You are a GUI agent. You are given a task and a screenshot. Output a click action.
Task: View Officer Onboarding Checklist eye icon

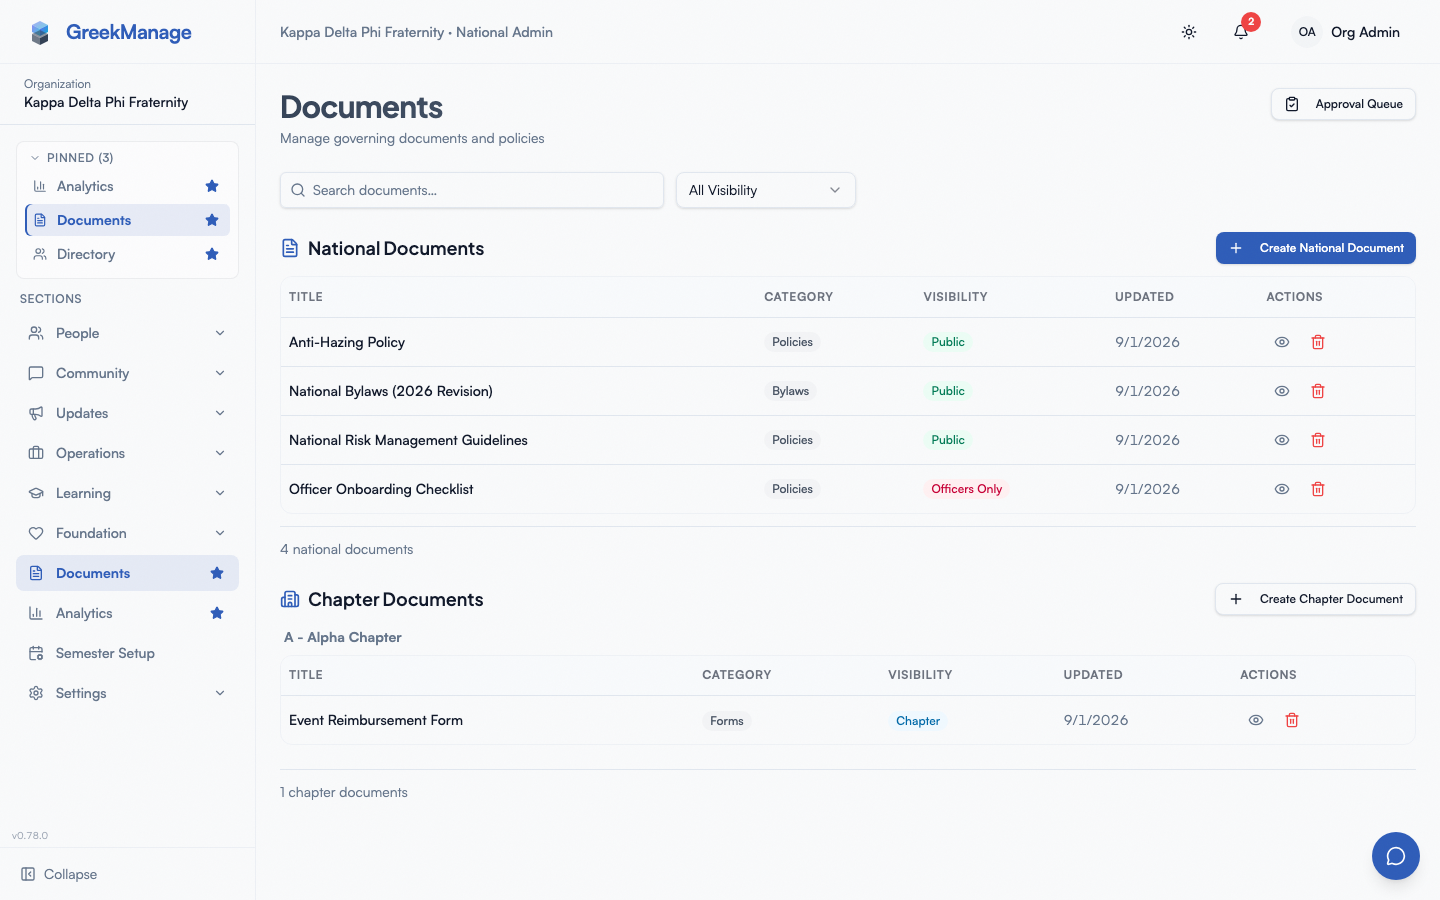(x=1282, y=489)
